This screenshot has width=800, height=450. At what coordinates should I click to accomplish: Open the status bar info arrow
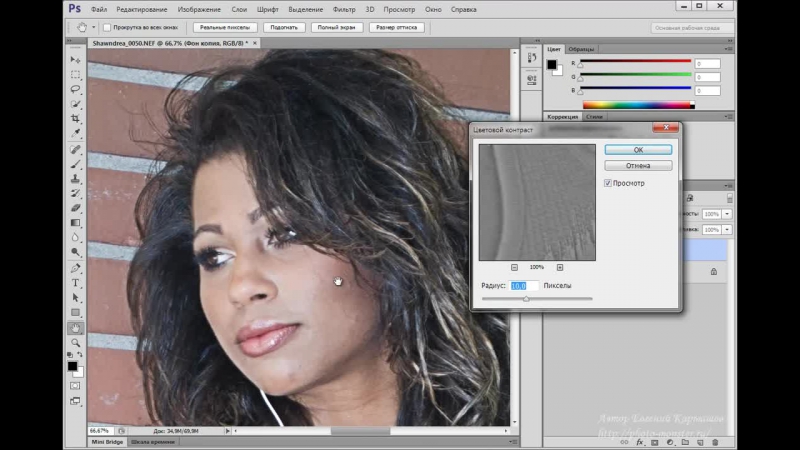[228, 431]
